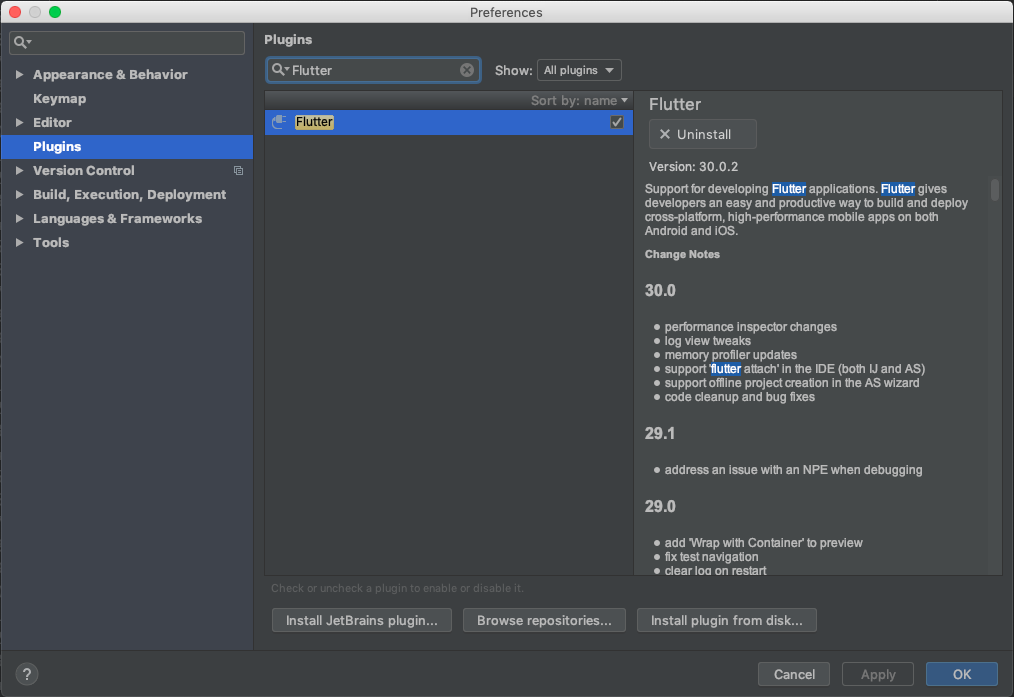Click 'memory profiler updates' note

731,355
